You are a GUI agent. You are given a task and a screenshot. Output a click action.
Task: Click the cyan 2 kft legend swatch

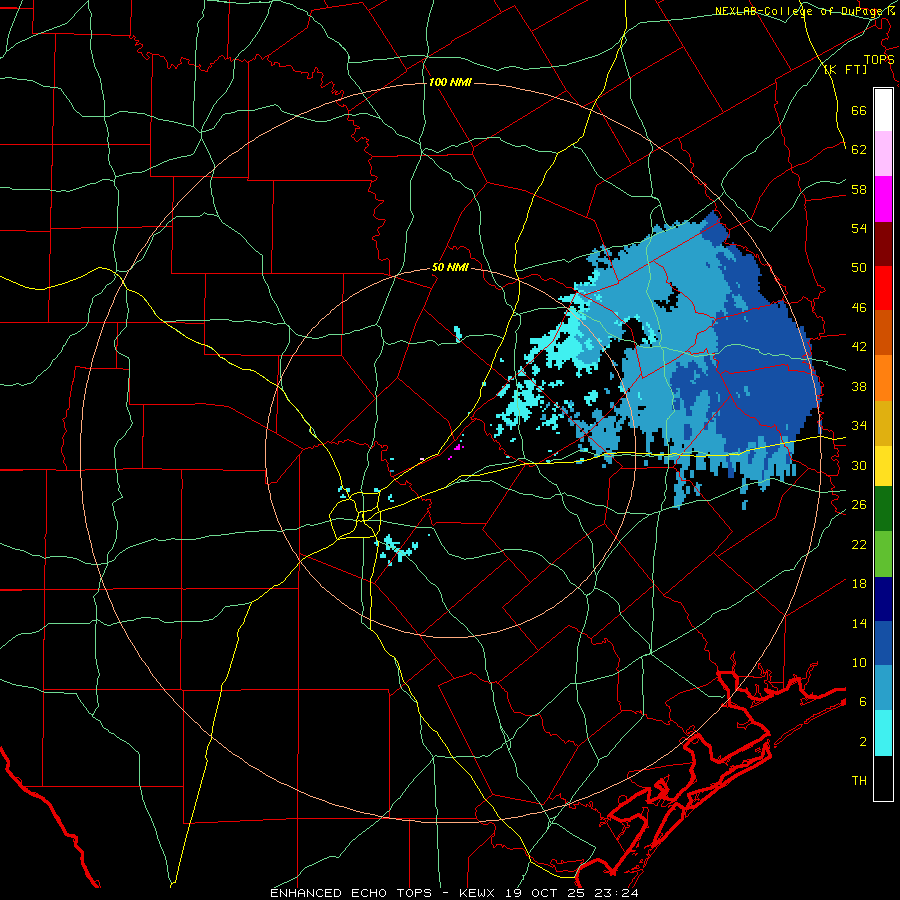[883, 733]
